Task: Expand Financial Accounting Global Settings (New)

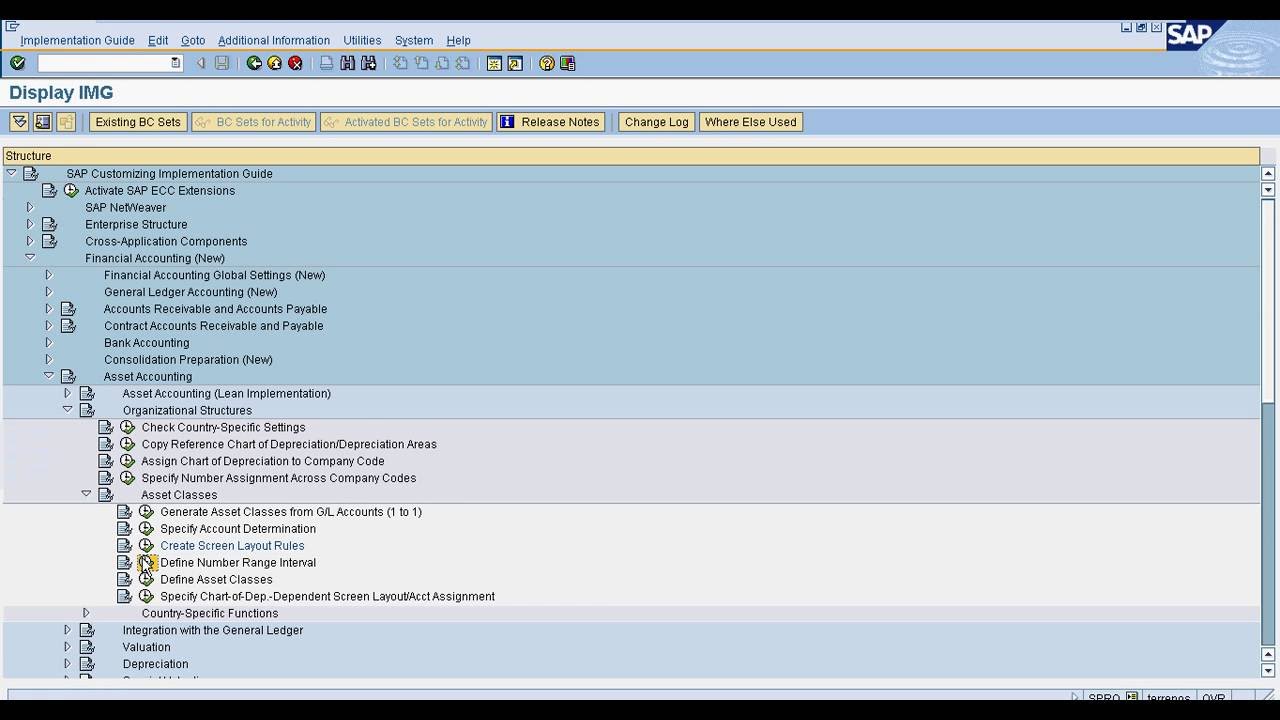Action: tap(48, 275)
